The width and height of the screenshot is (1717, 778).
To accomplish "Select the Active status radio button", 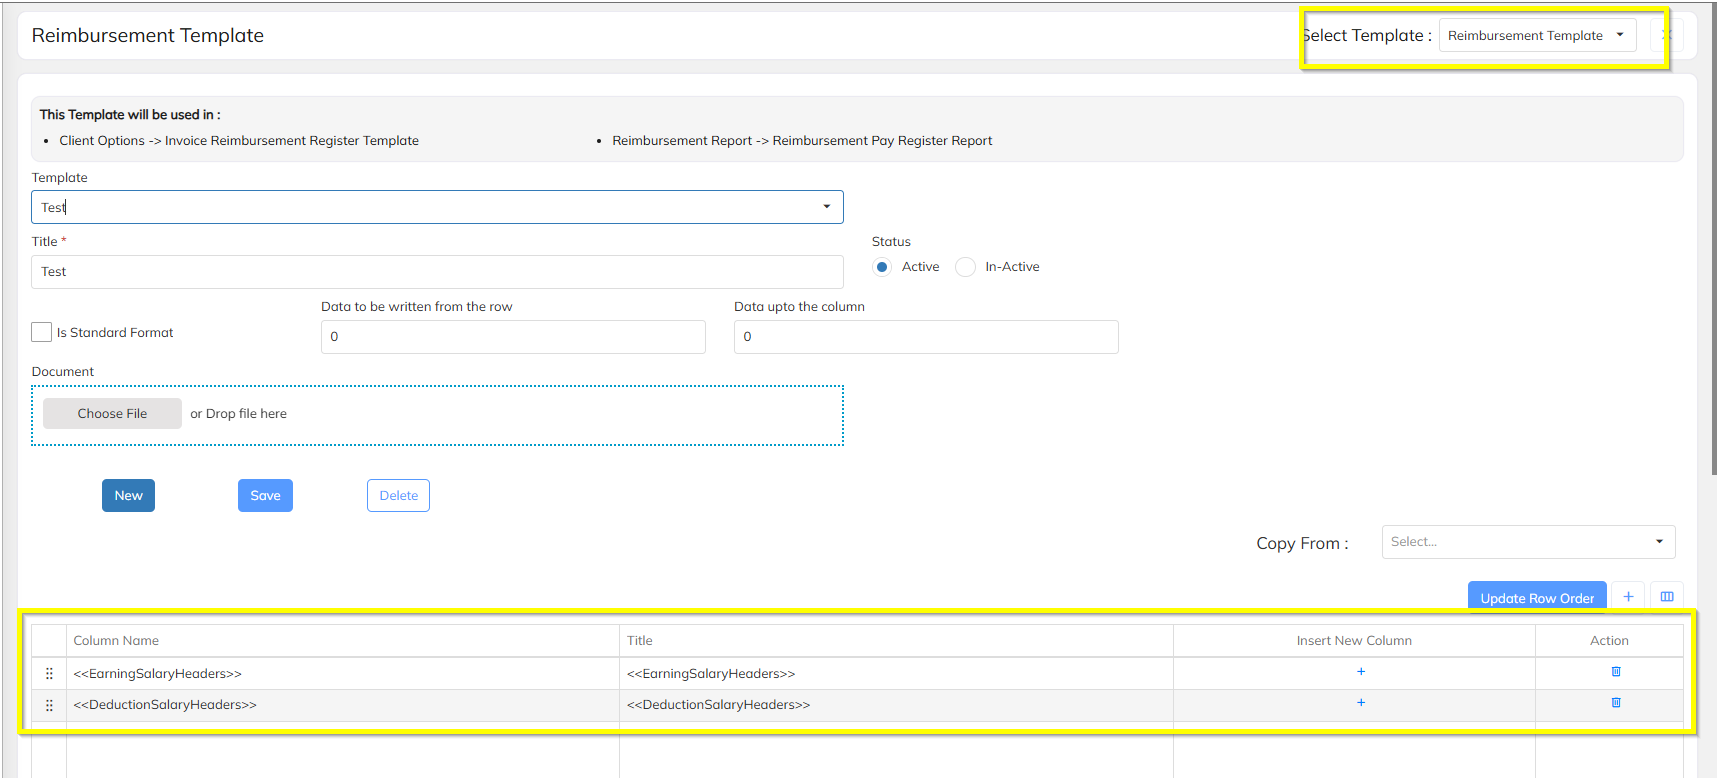I will 882,267.
